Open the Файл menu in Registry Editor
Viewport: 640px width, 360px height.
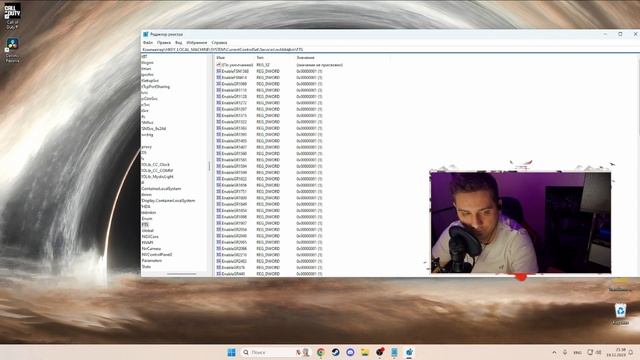[147, 42]
